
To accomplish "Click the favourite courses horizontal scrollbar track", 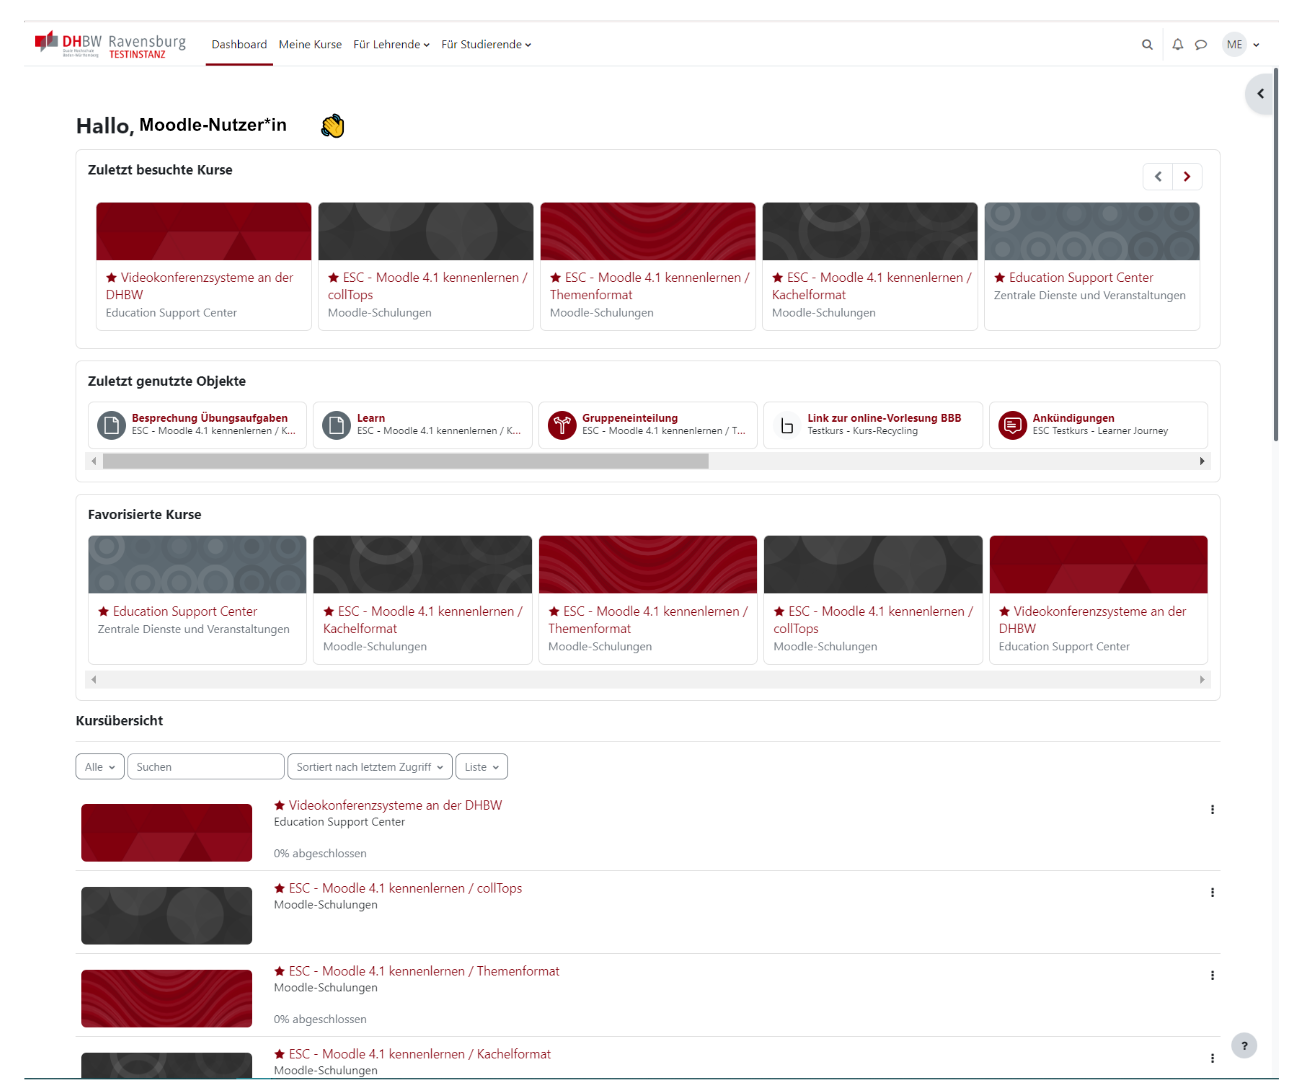I will point(648,680).
